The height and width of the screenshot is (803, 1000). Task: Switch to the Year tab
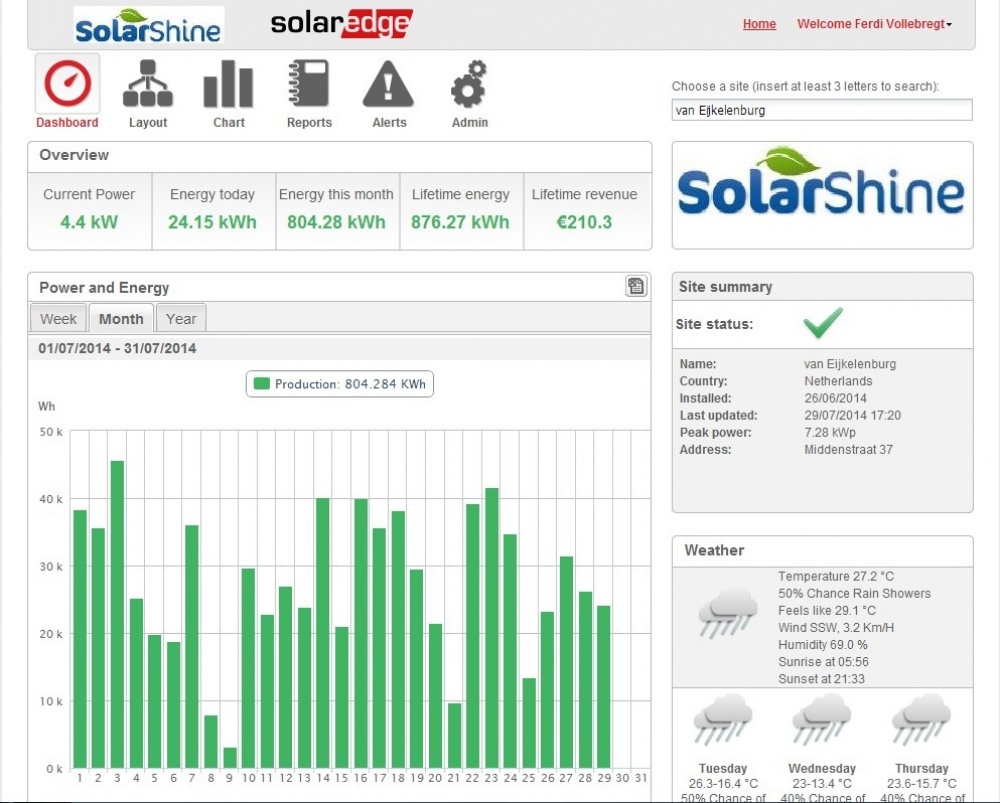pos(181,319)
